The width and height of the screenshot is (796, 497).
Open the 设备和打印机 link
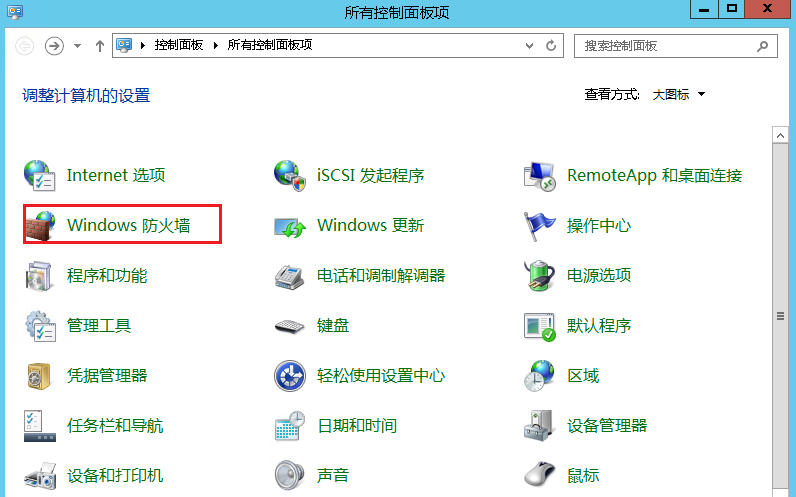[x=115, y=476]
